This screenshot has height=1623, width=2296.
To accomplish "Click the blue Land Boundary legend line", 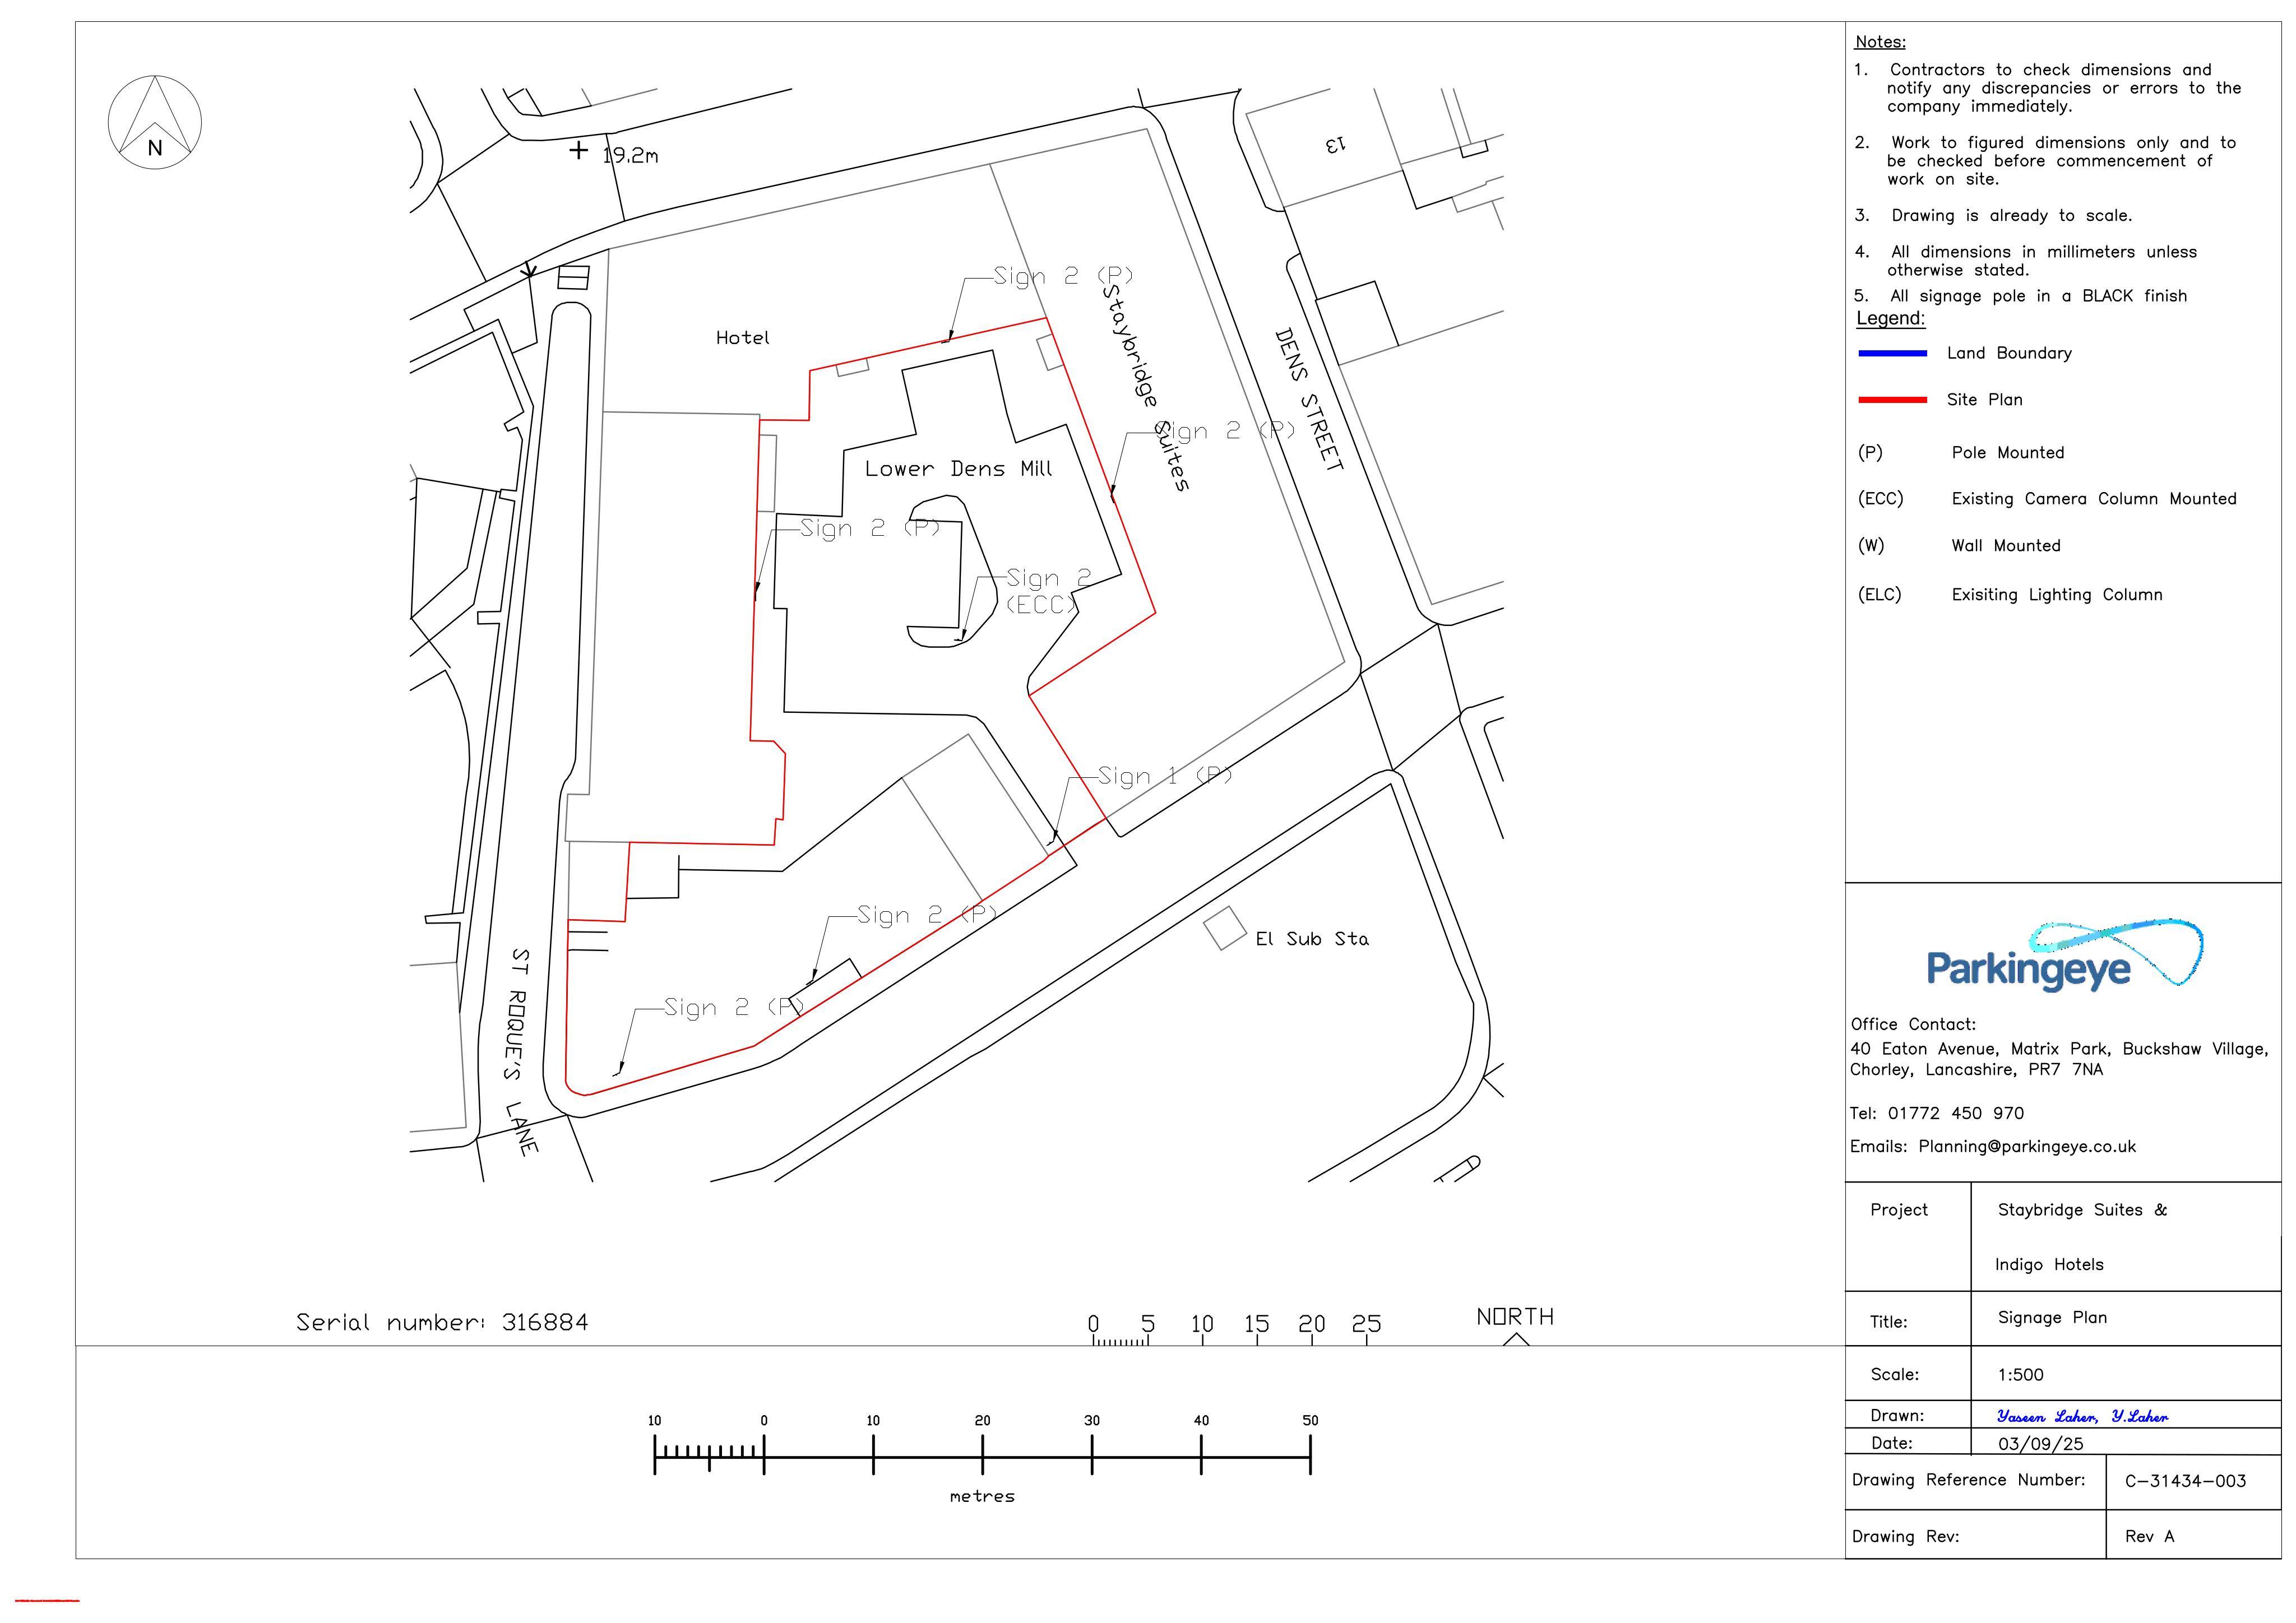I will (x=1892, y=353).
